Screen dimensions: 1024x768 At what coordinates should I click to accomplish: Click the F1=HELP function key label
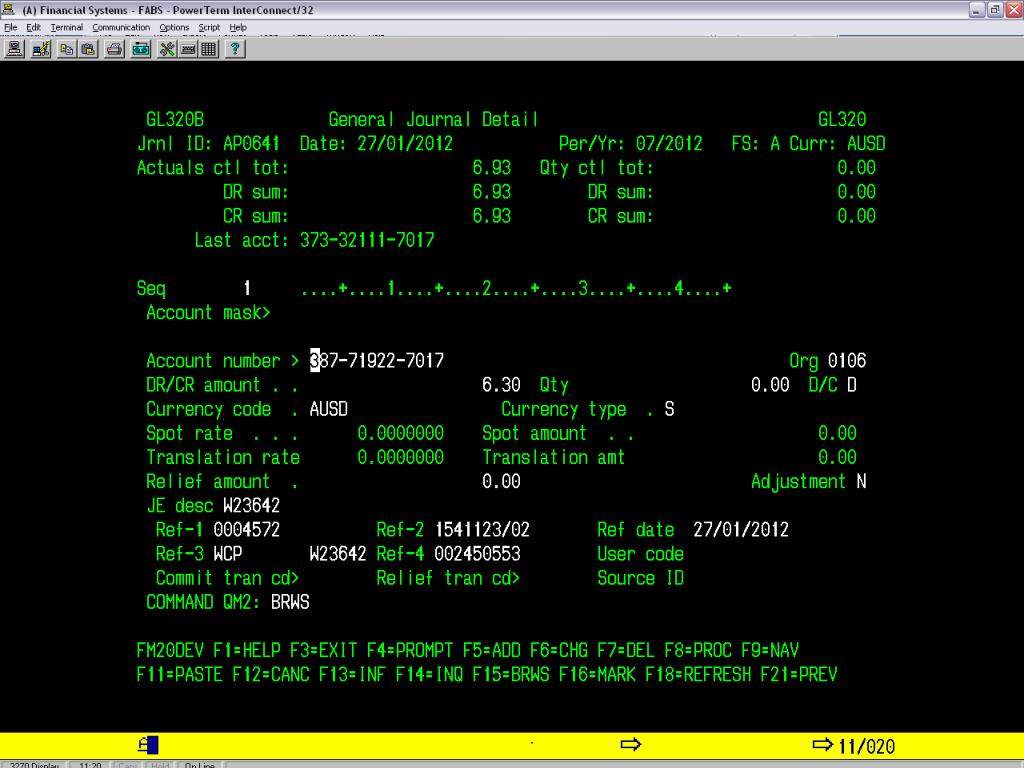pos(247,650)
